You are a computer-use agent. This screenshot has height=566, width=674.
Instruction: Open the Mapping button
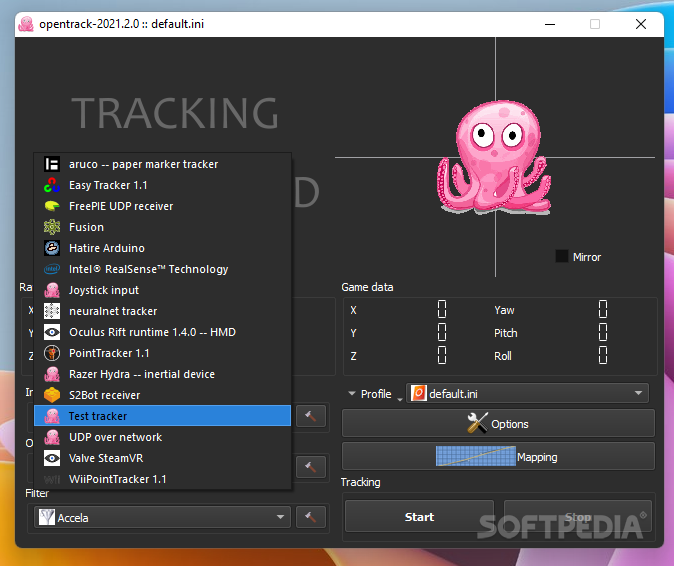pyautogui.click(x=498, y=456)
